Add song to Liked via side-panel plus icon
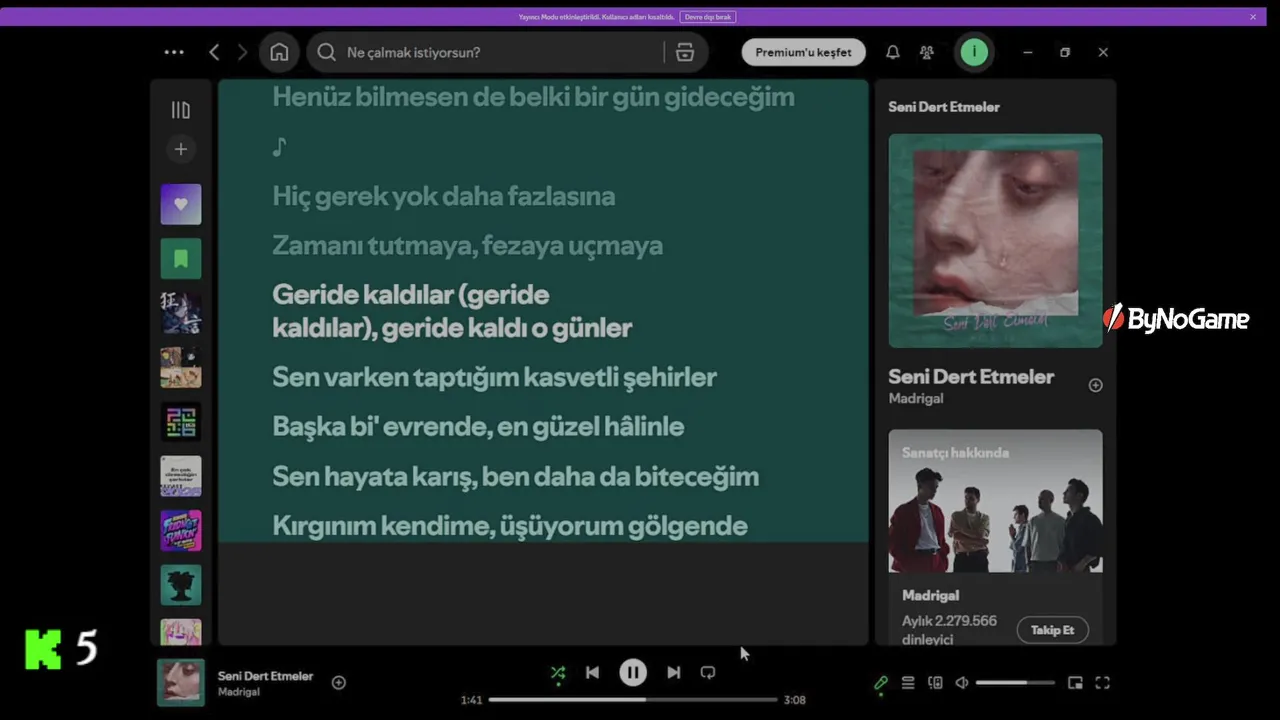The width and height of the screenshot is (1280, 720). pyautogui.click(x=1096, y=385)
